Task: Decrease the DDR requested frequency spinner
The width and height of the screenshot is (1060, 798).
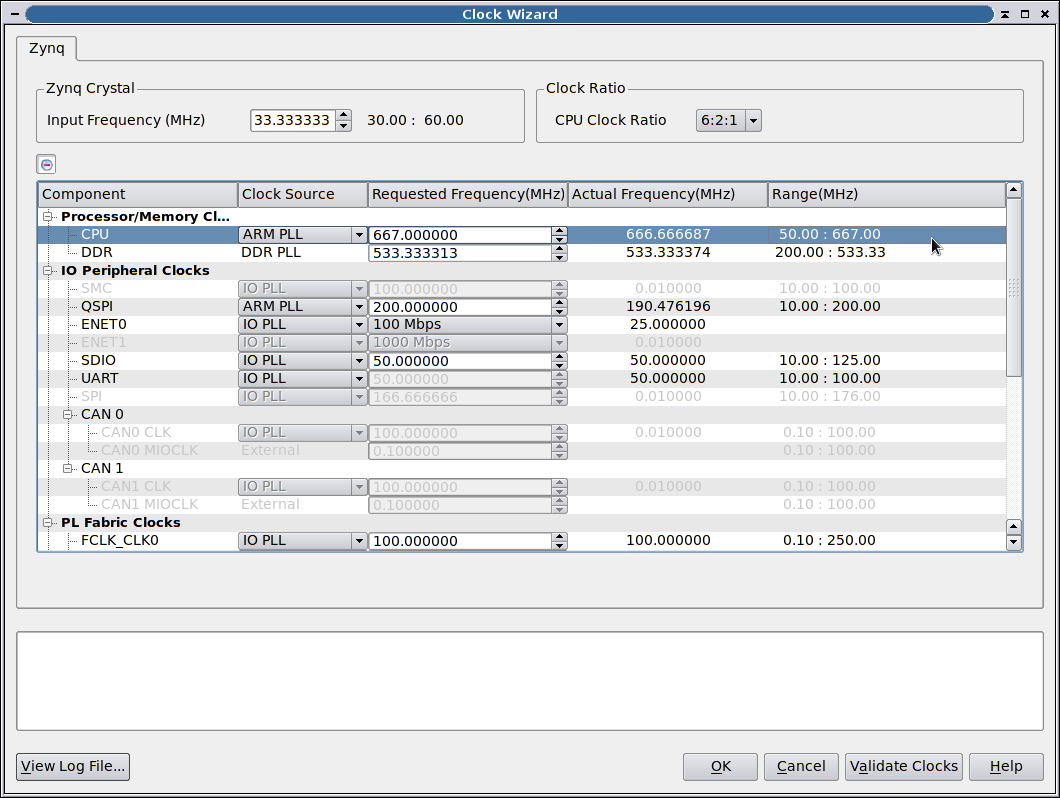Action: 559,257
